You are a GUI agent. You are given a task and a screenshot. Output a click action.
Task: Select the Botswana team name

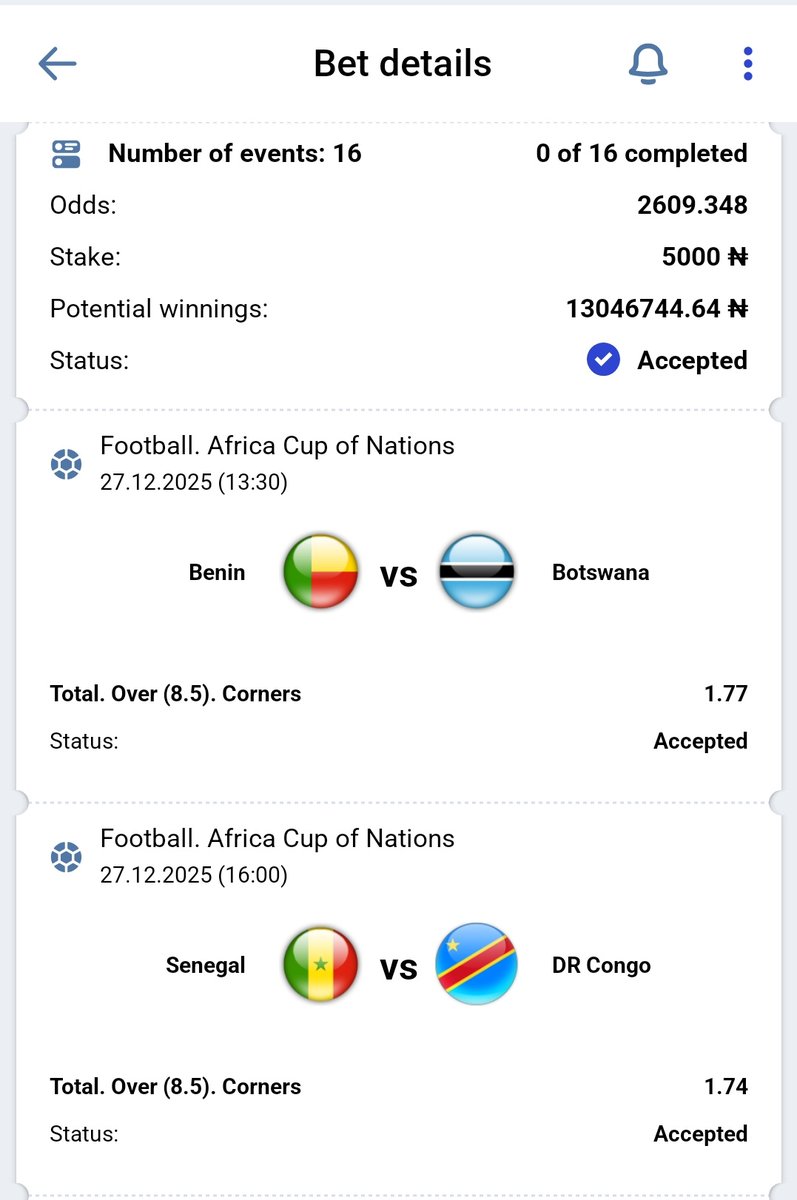[x=600, y=573]
